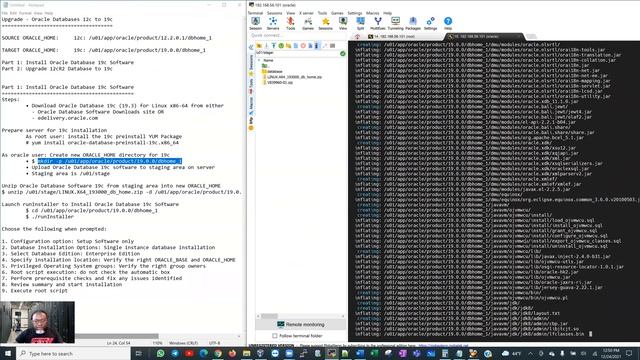The height and width of the screenshot is (360, 640).
Task: Select LINUX.X64_193000_db_home.zip file
Action: [292, 77]
